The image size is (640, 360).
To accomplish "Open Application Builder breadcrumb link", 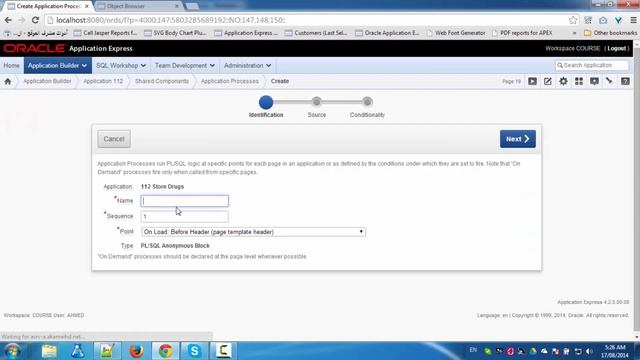I will point(47,81).
